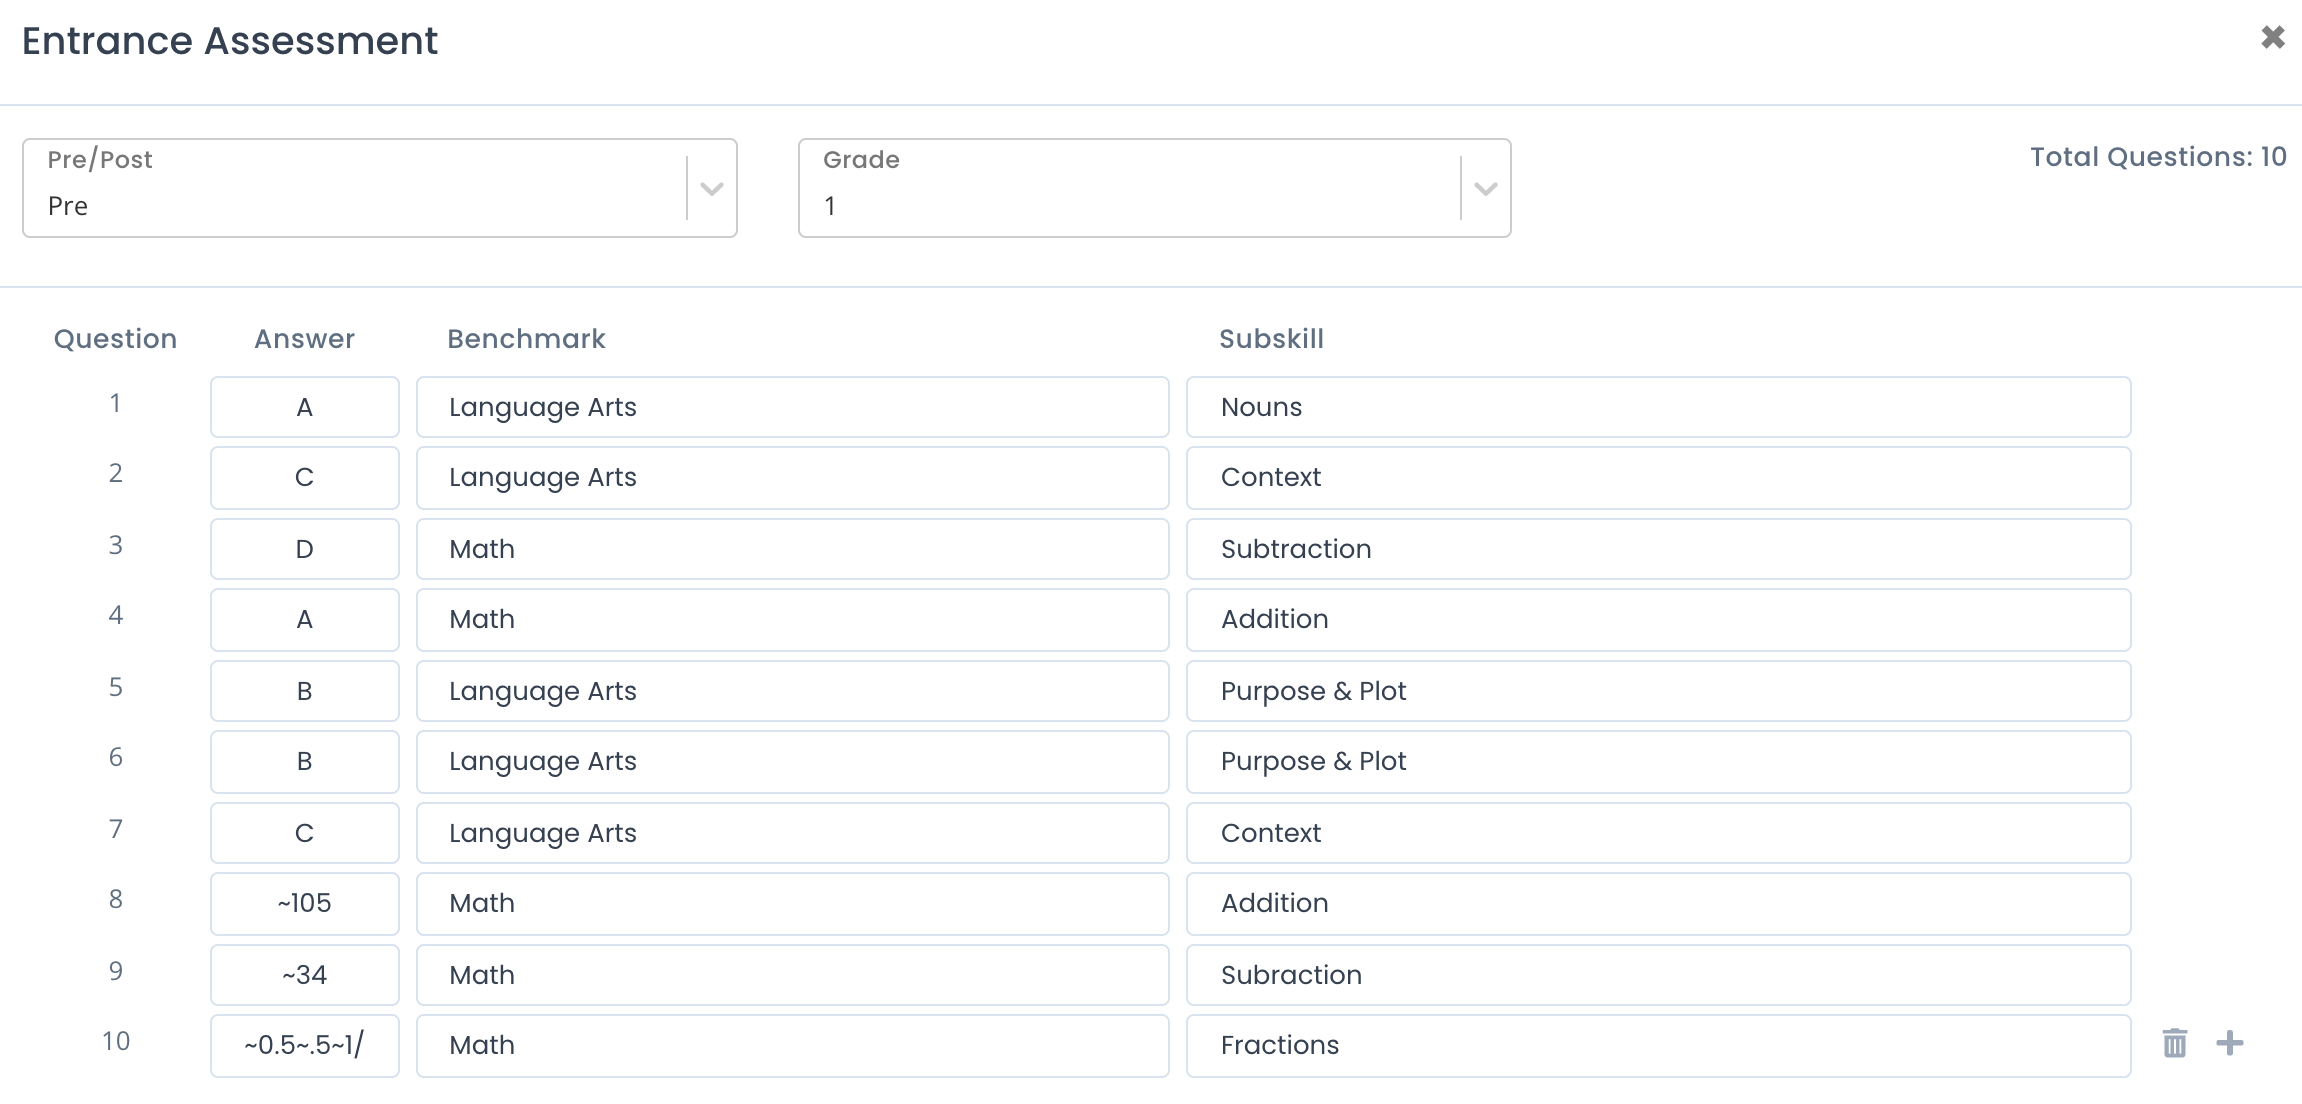Image resolution: width=2302 pixels, height=1104 pixels.
Task: Click the Context subskill for question 7
Action: point(1658,832)
